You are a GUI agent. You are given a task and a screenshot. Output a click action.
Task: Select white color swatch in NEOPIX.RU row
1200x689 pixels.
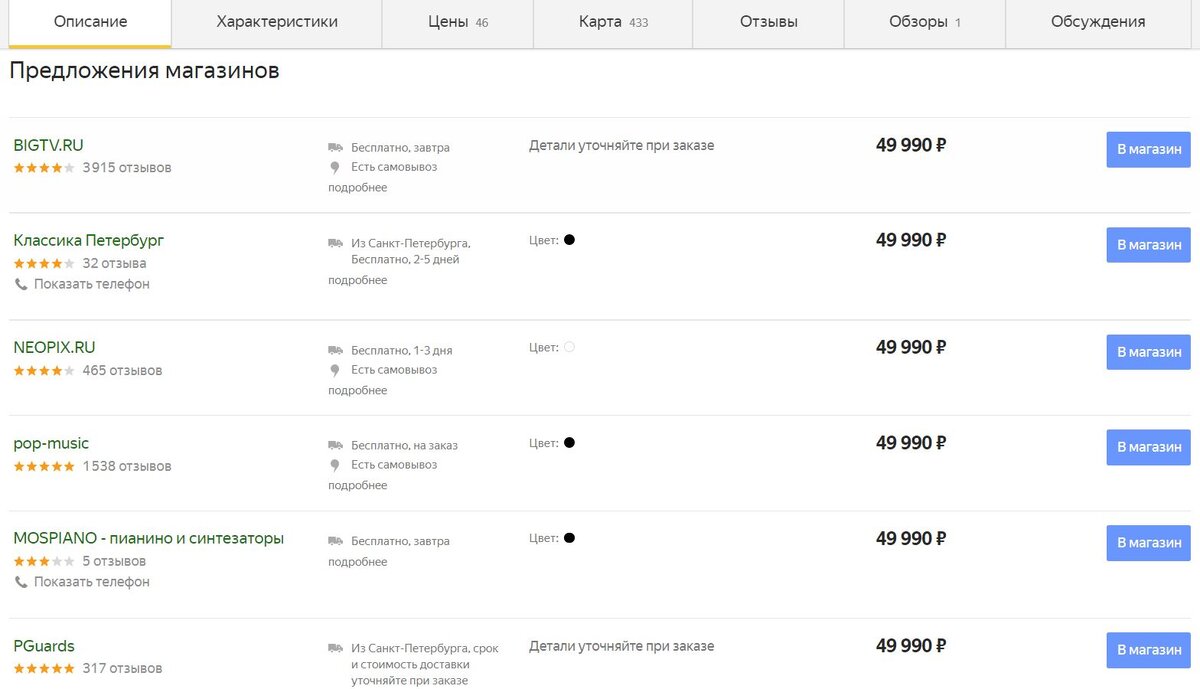coord(569,347)
